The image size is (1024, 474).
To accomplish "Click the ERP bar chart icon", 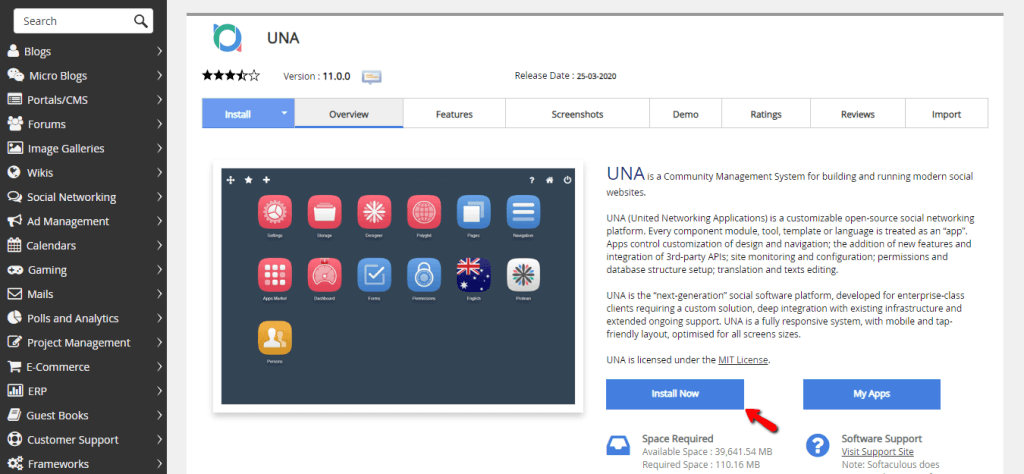I will click(14, 390).
